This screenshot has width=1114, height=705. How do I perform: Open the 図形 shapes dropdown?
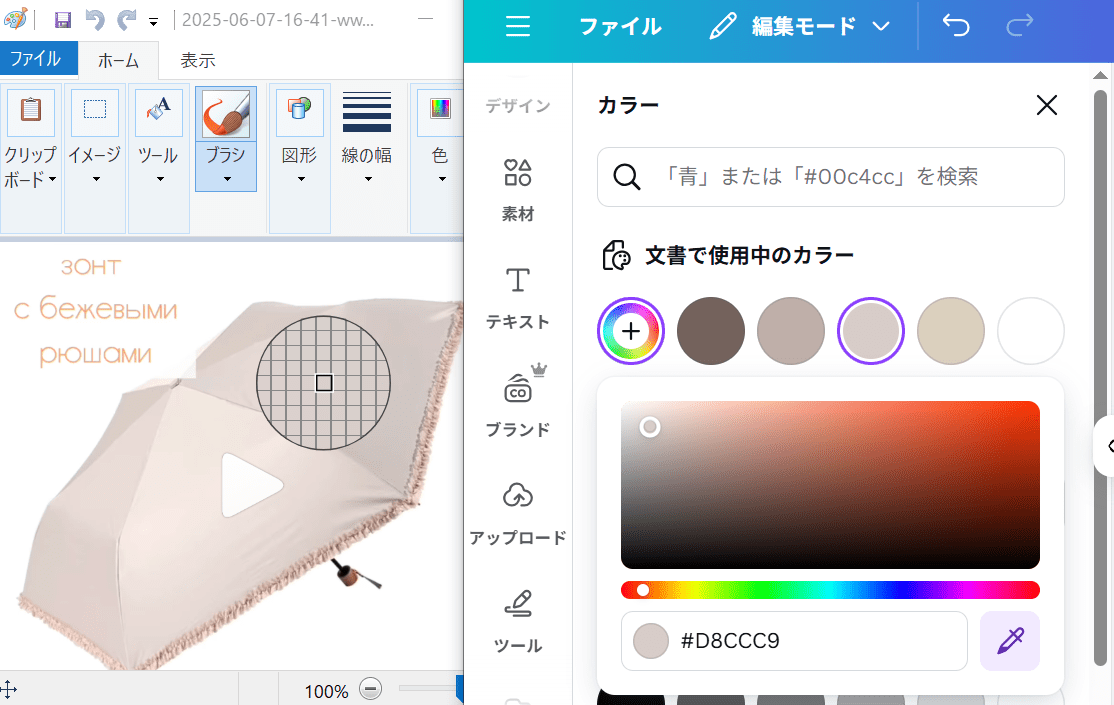pyautogui.click(x=300, y=179)
